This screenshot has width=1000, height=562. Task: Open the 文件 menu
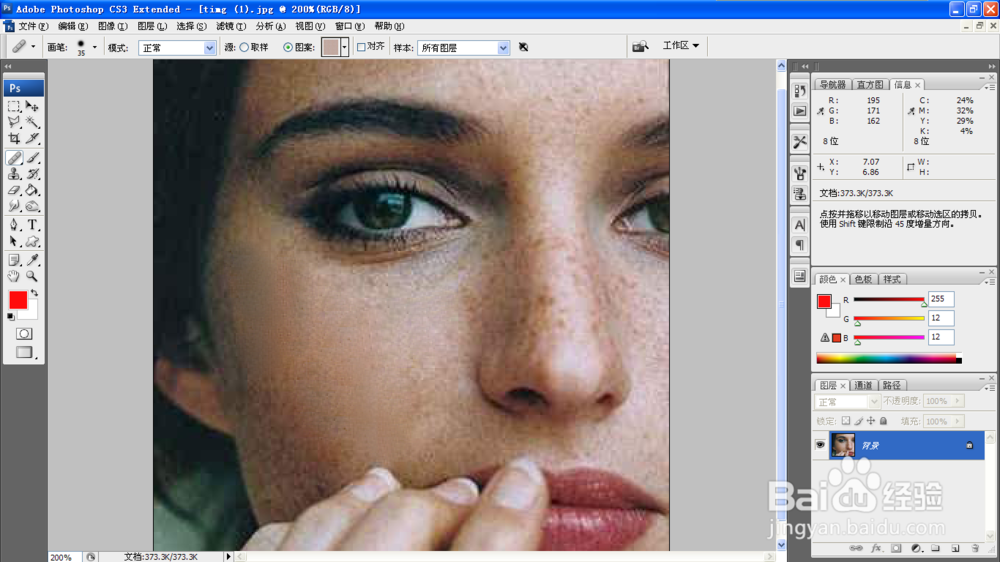pos(33,26)
